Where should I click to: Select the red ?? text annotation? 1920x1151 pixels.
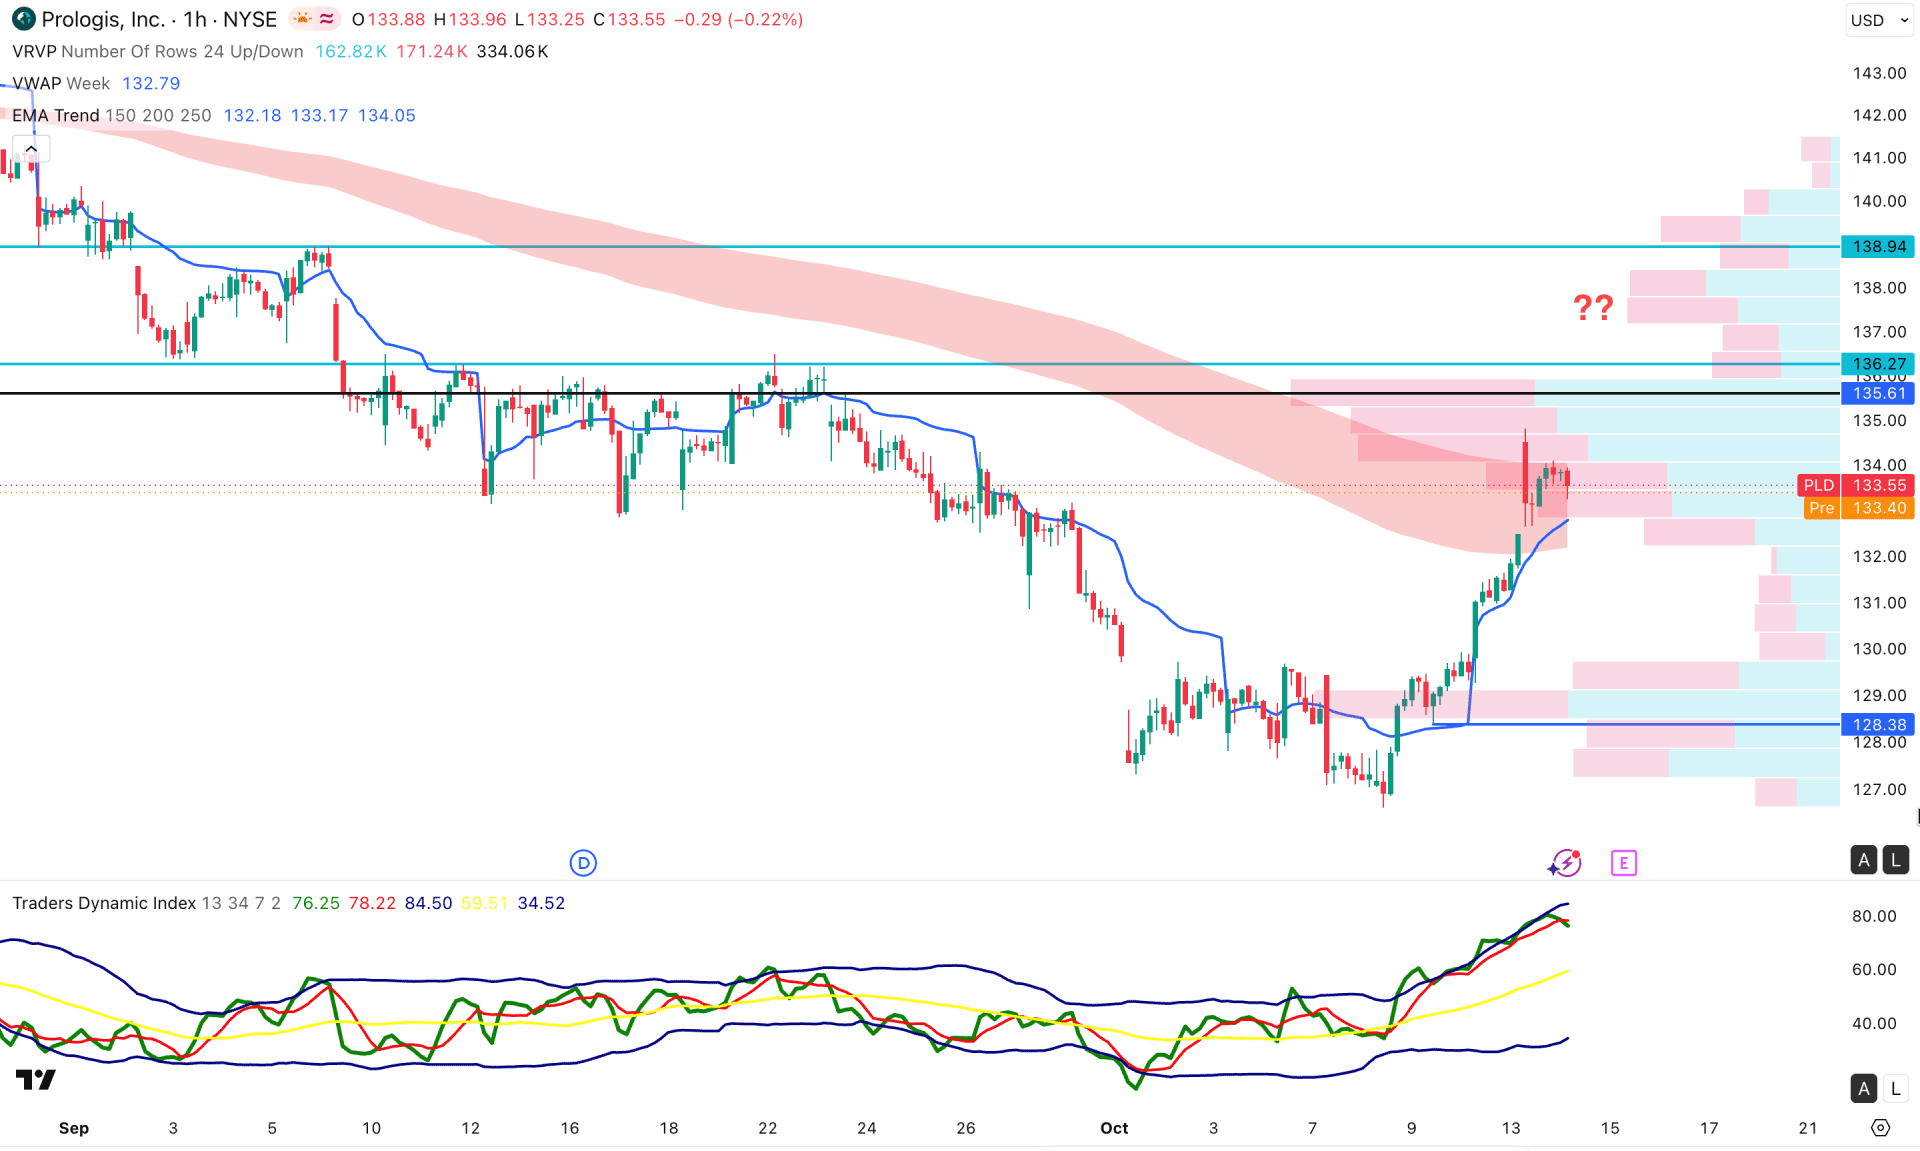point(1593,306)
